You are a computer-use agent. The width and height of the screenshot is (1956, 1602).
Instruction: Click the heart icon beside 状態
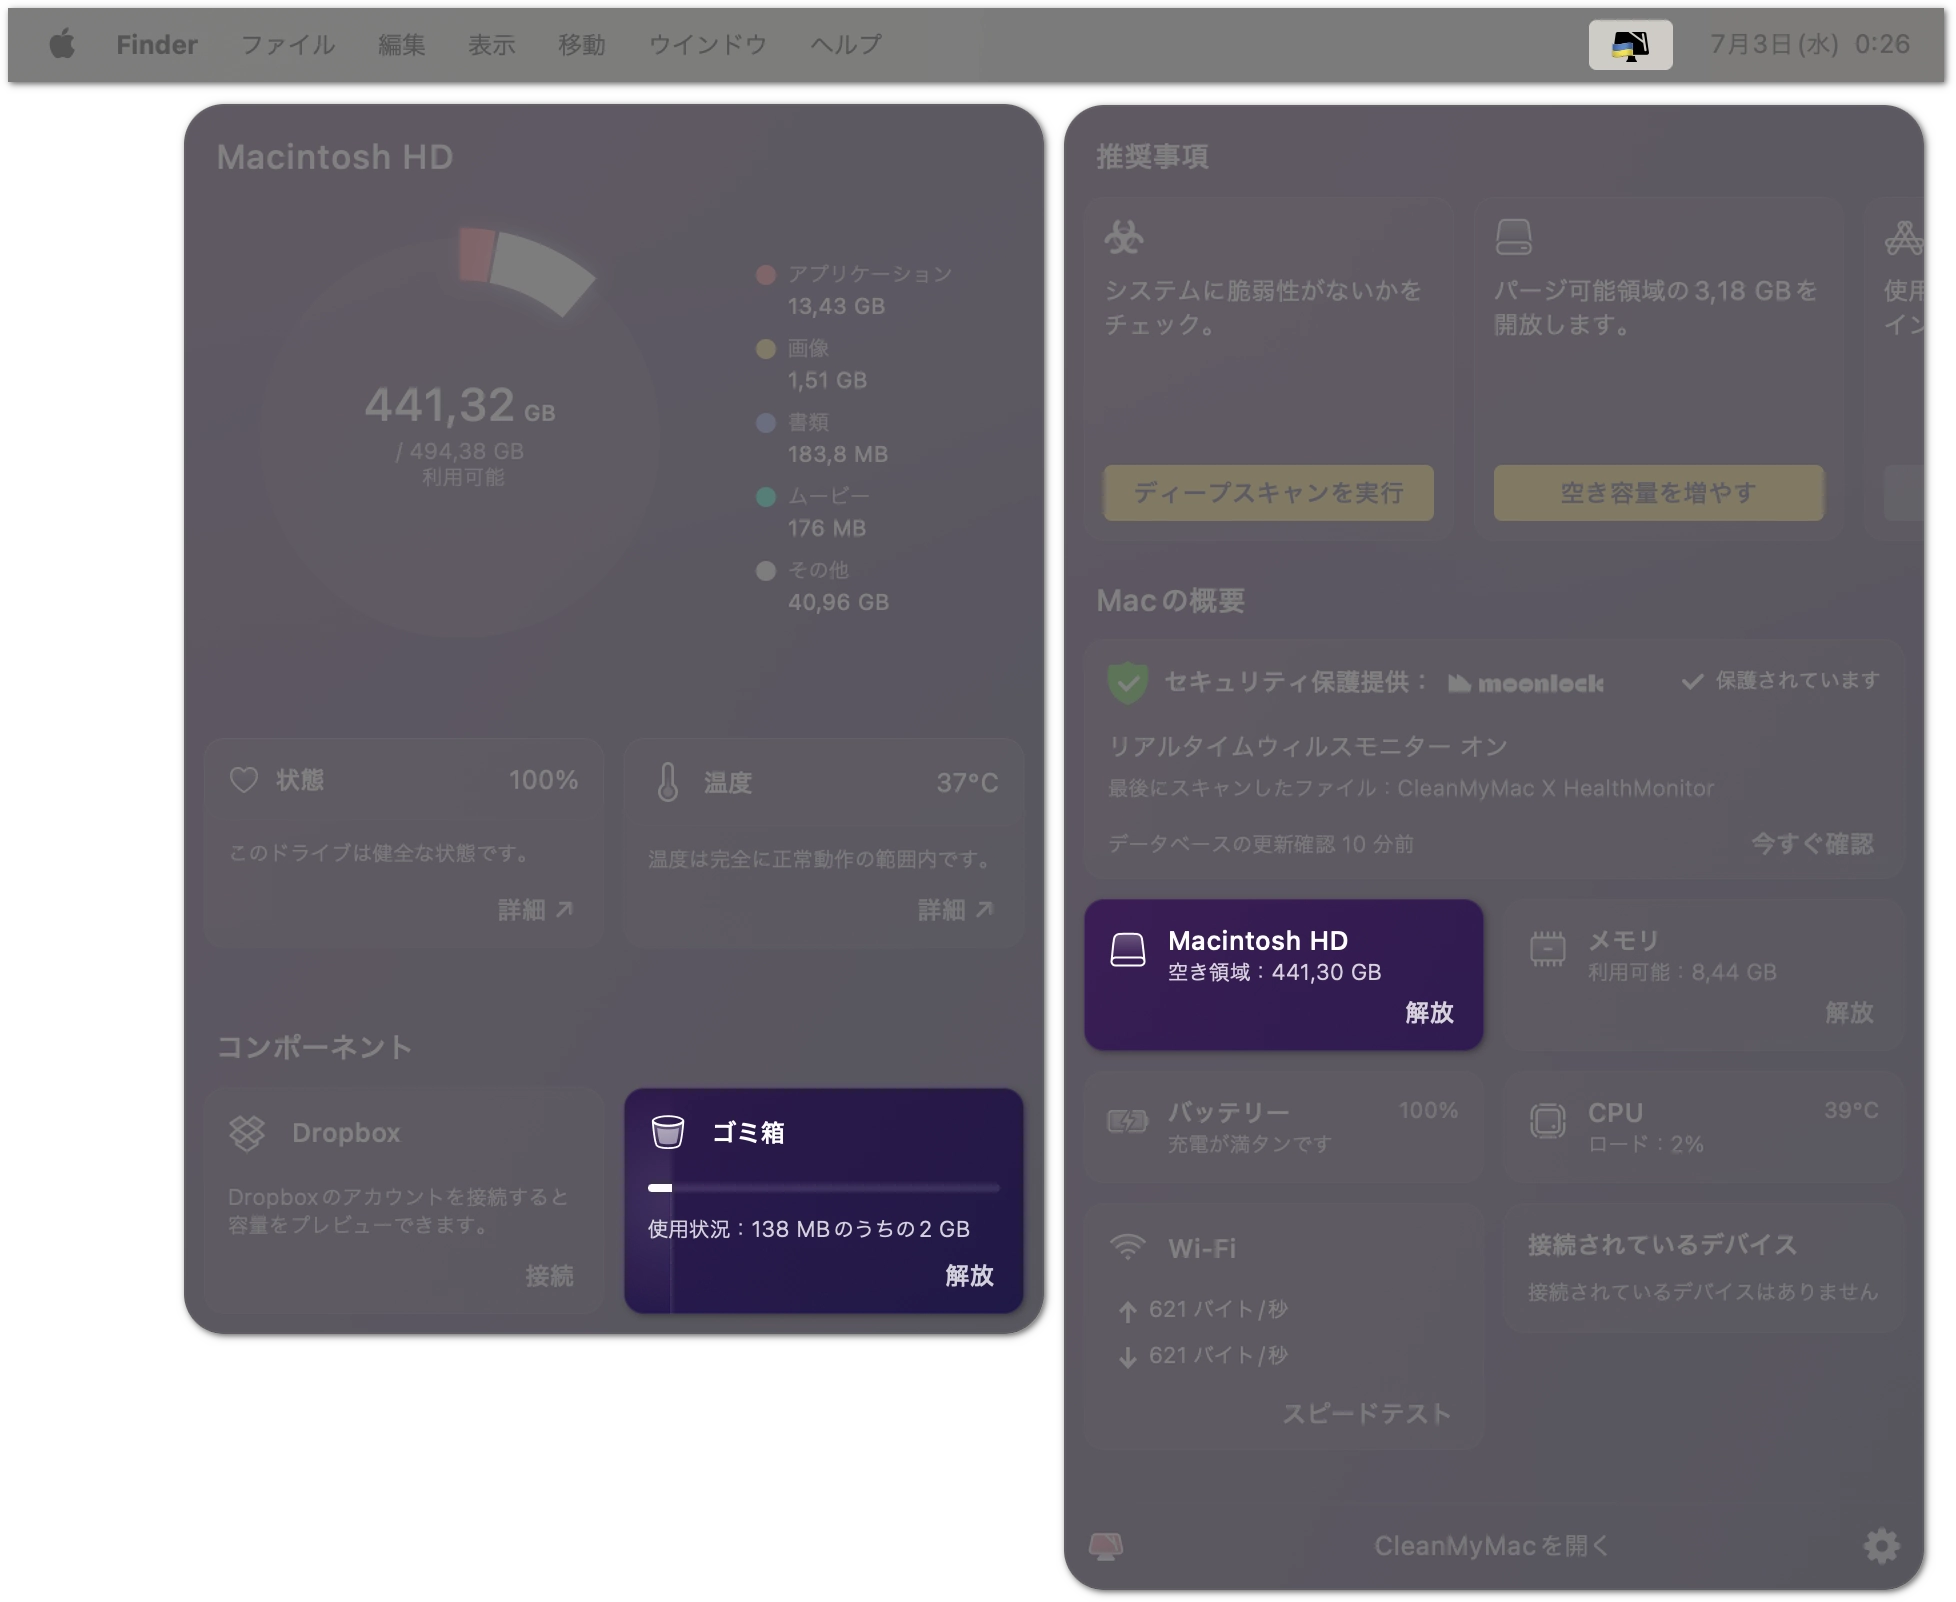pyautogui.click(x=244, y=780)
